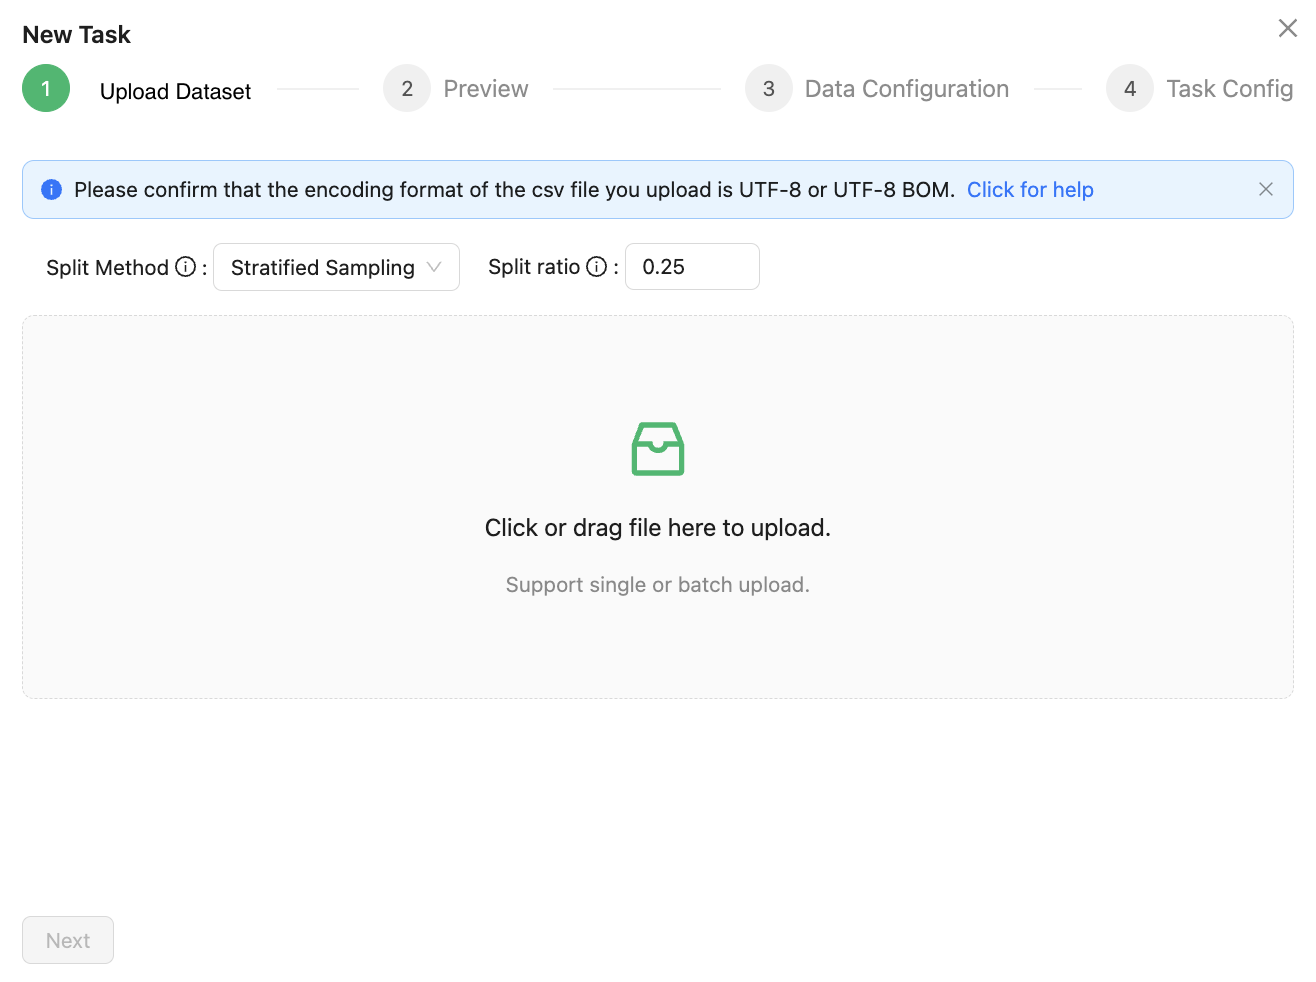The width and height of the screenshot is (1316, 982).
Task: Dismiss the encoding format alert banner
Action: point(1265,190)
